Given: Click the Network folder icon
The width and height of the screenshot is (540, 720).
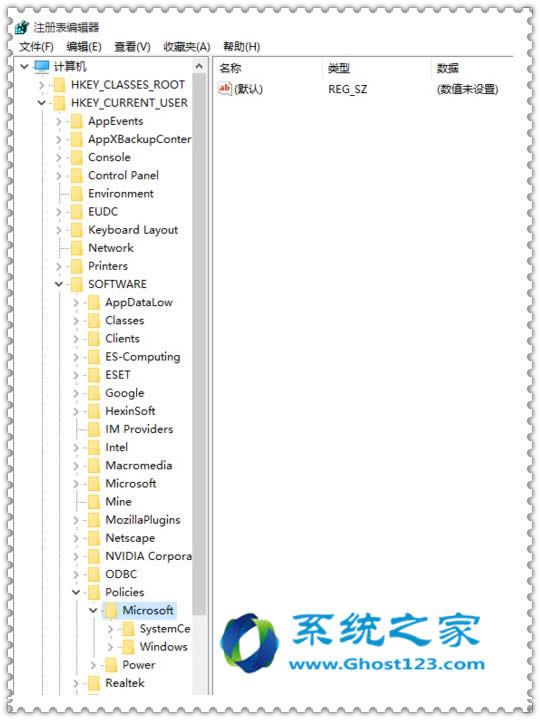Looking at the screenshot, I should pyautogui.click(x=77, y=248).
